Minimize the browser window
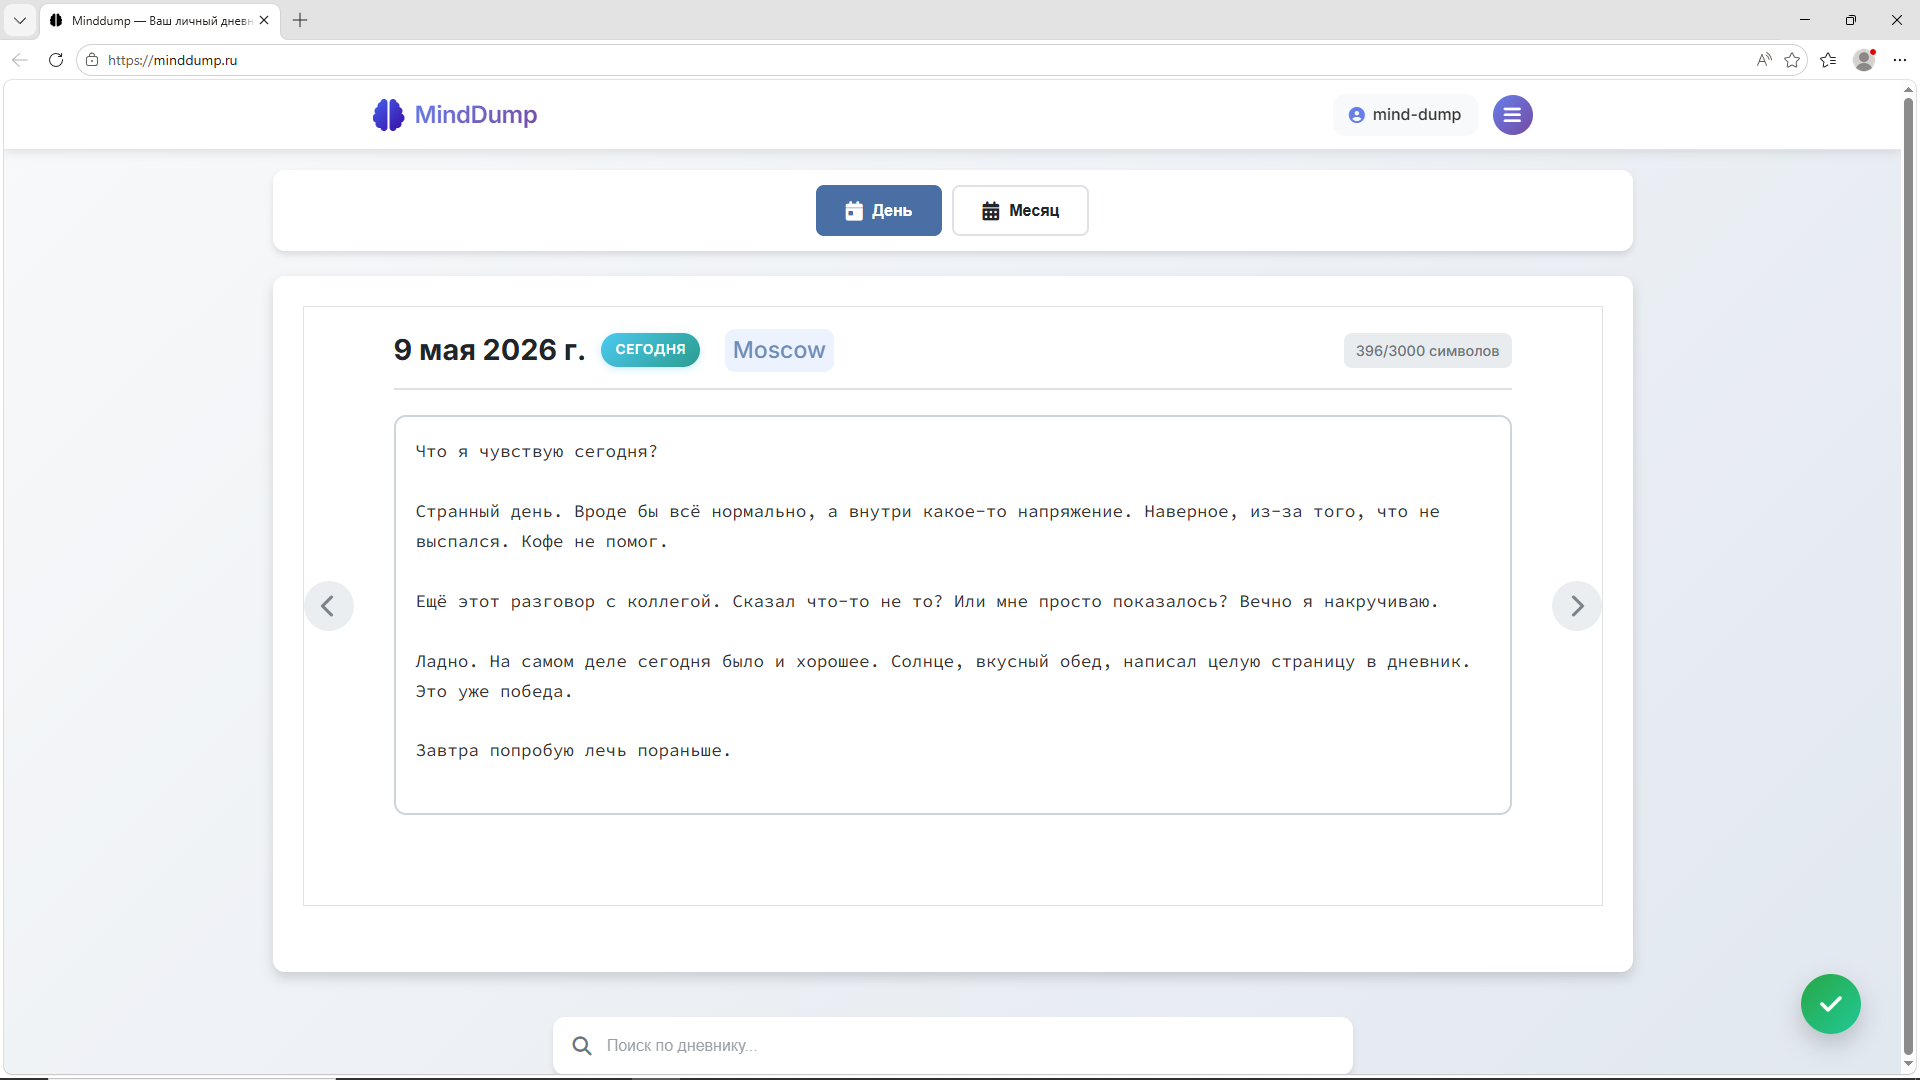Screen dimensions: 1920x1080 [x=1805, y=20]
